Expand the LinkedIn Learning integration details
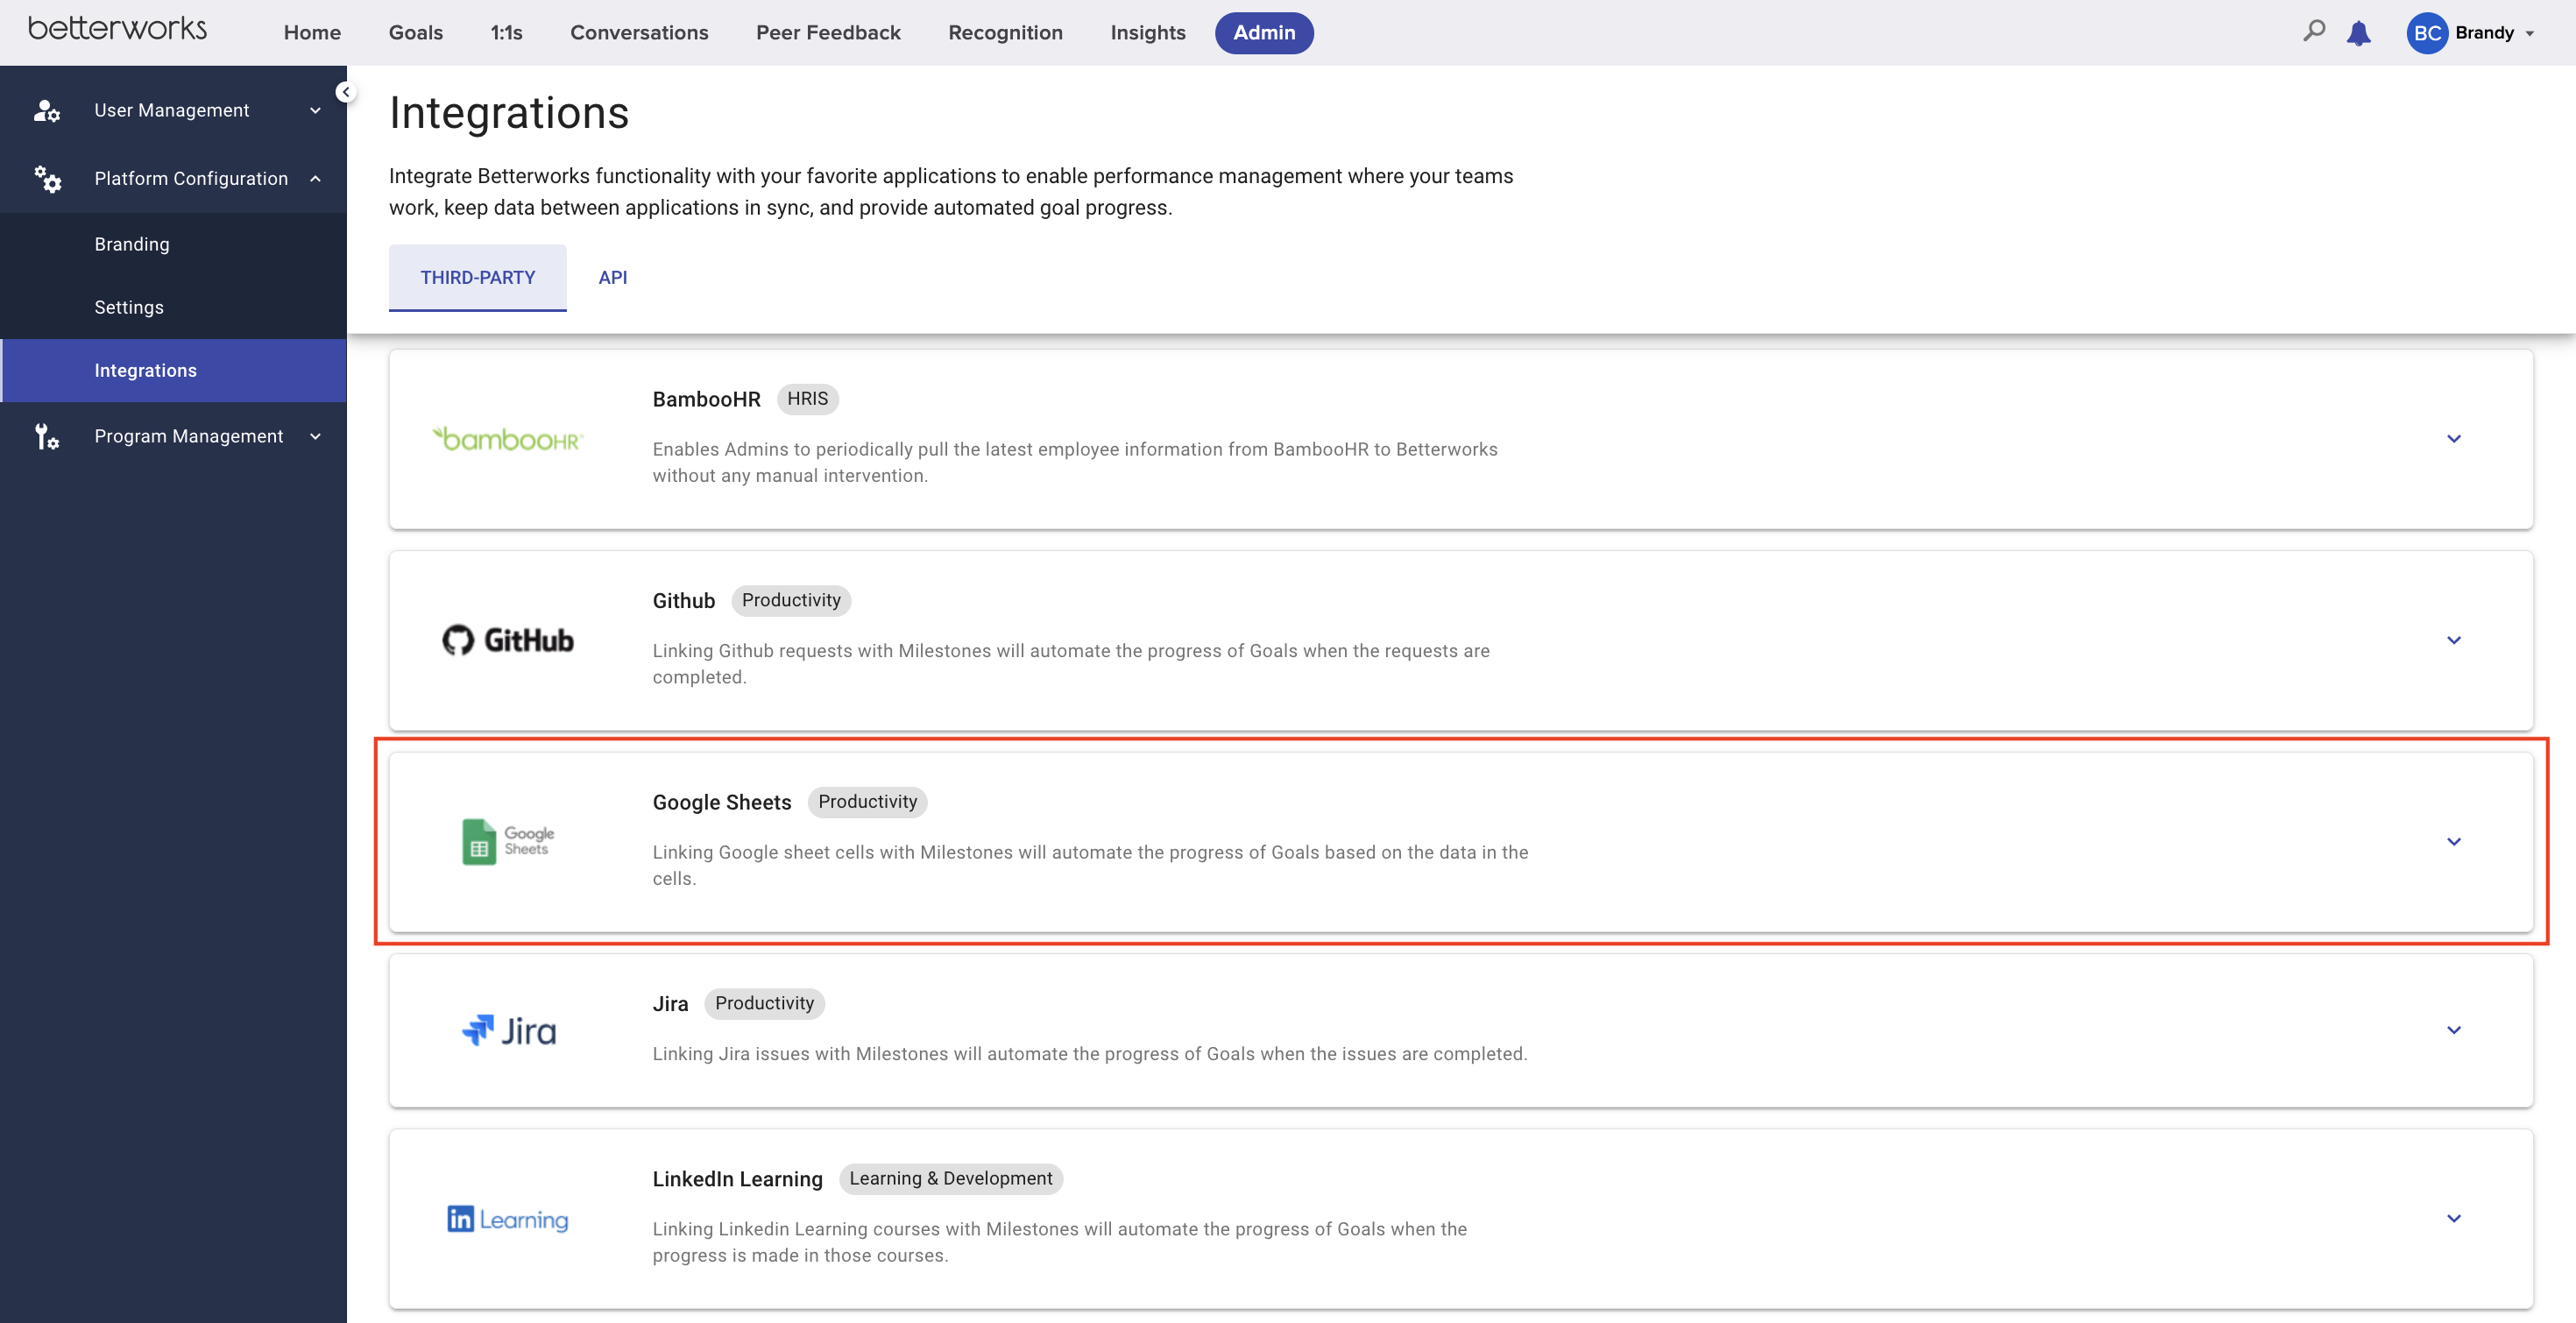2576x1323 pixels. click(2455, 1218)
